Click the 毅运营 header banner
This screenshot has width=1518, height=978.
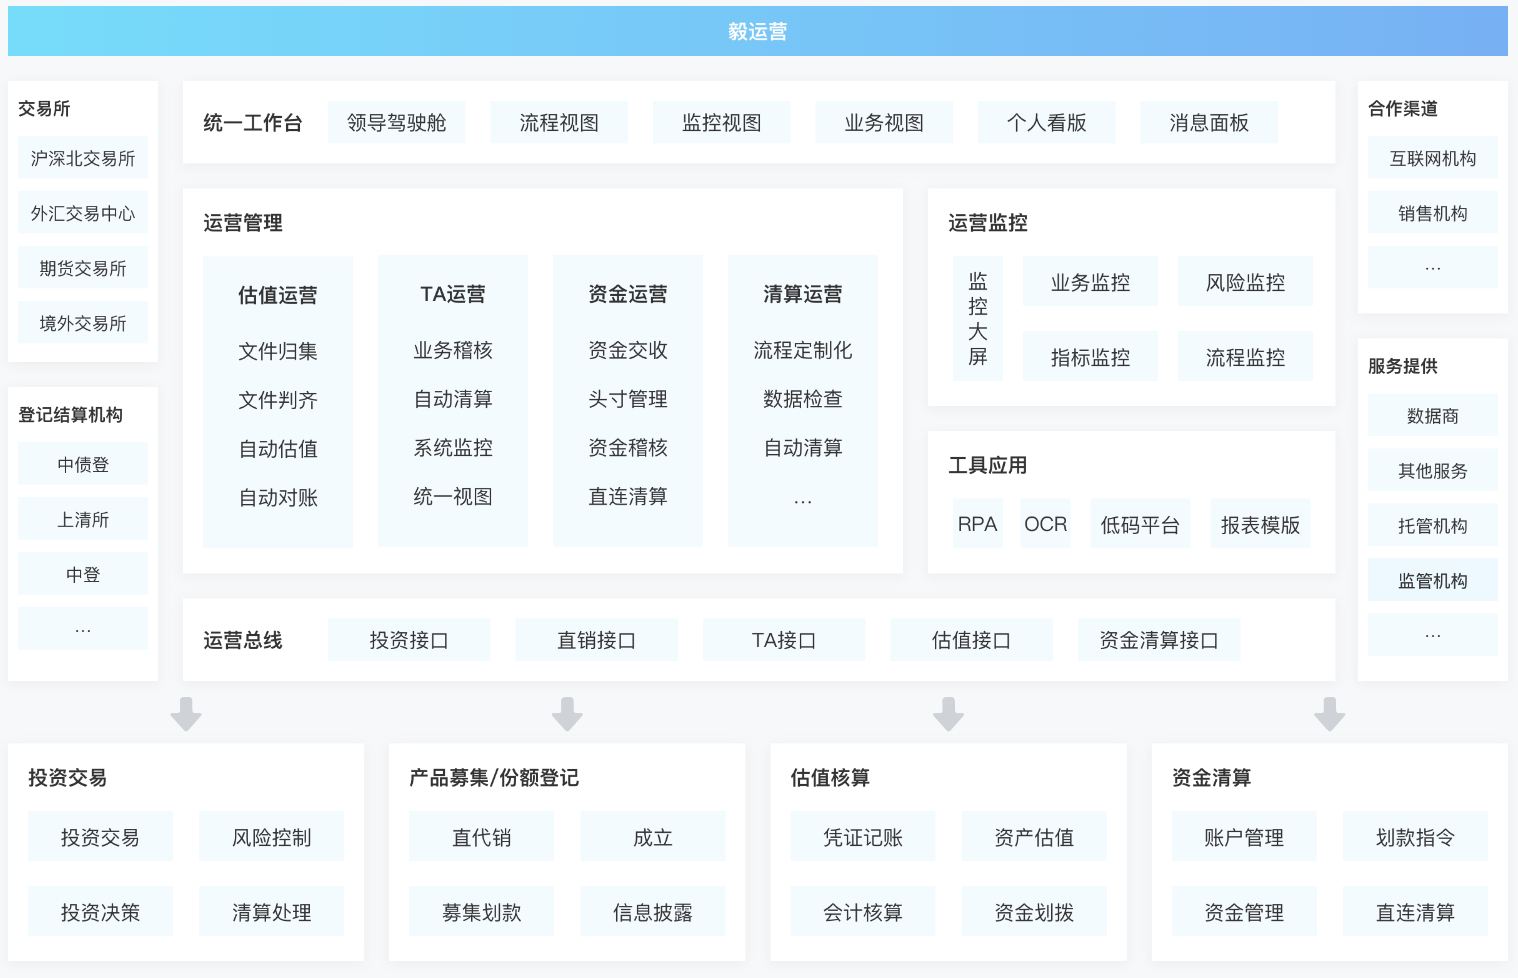(757, 31)
